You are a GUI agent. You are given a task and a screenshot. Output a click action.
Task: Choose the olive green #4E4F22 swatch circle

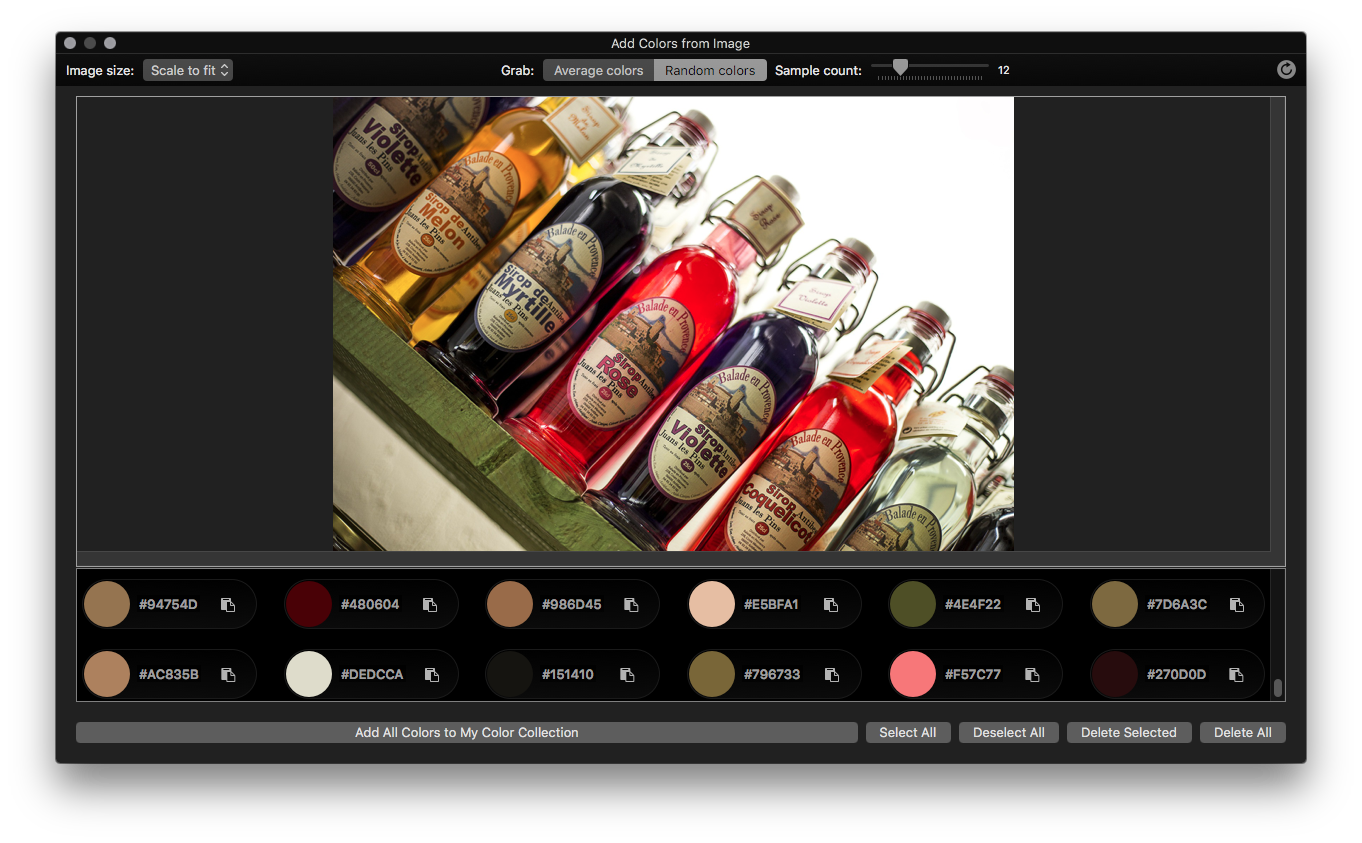click(x=913, y=604)
